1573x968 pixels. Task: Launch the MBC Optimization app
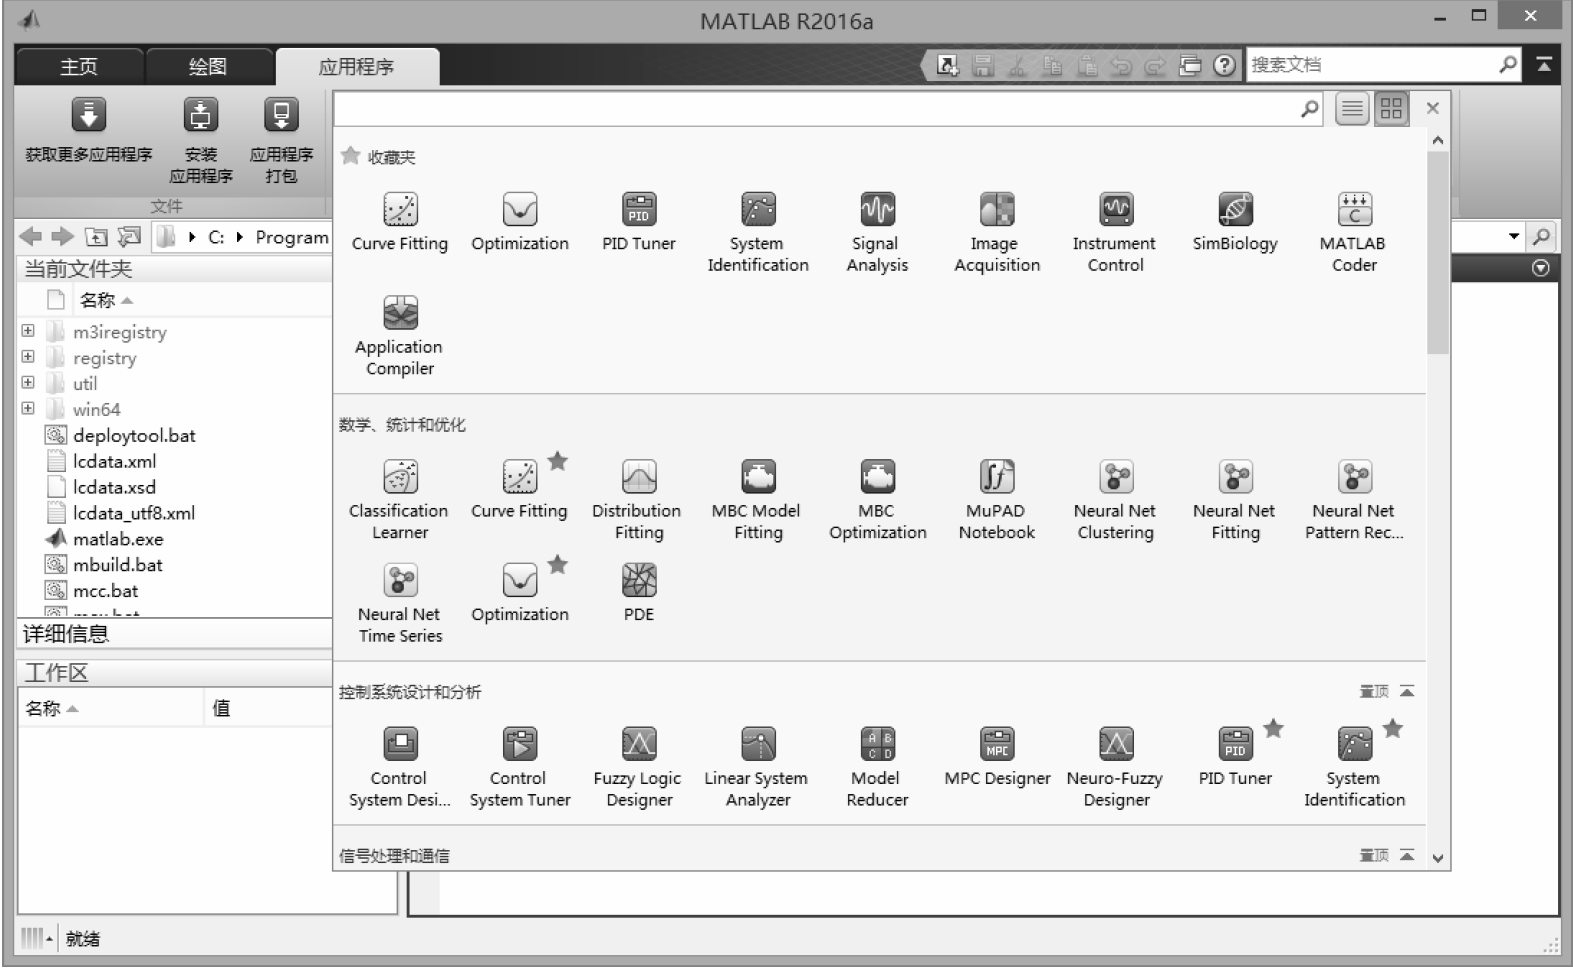(x=877, y=500)
